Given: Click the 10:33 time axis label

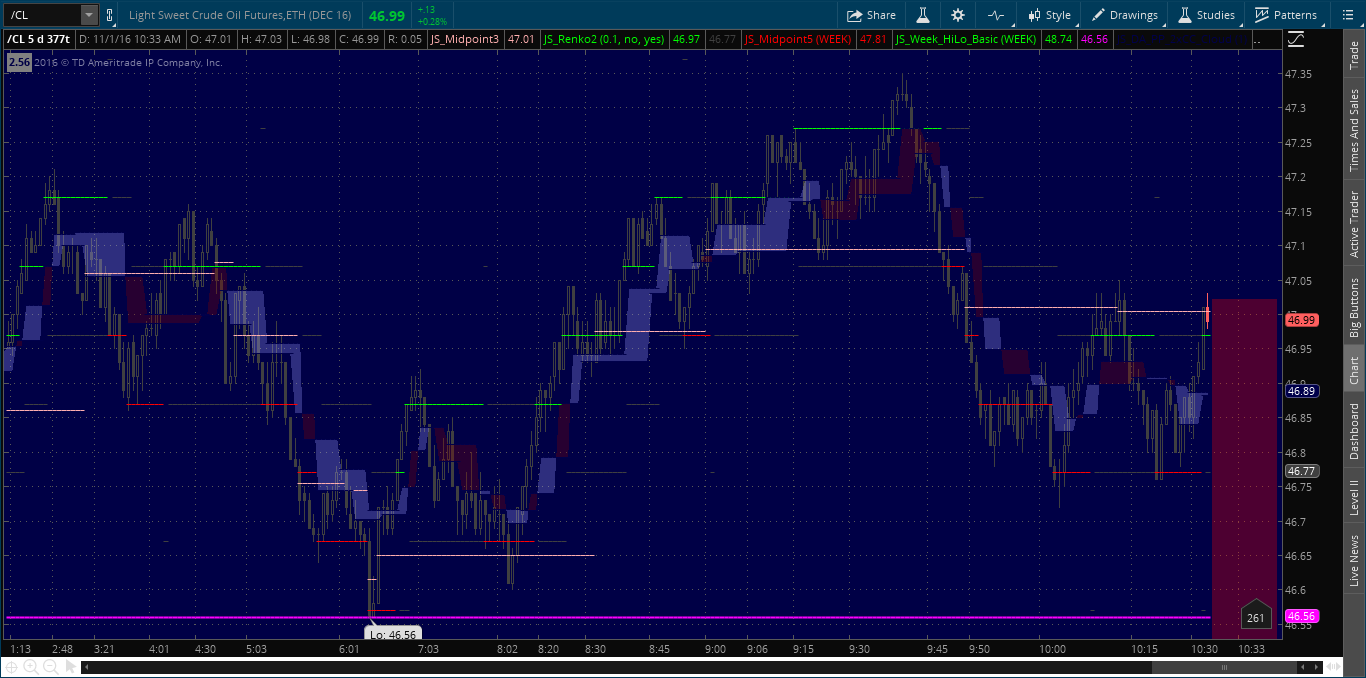Looking at the screenshot, I should [x=1251, y=649].
